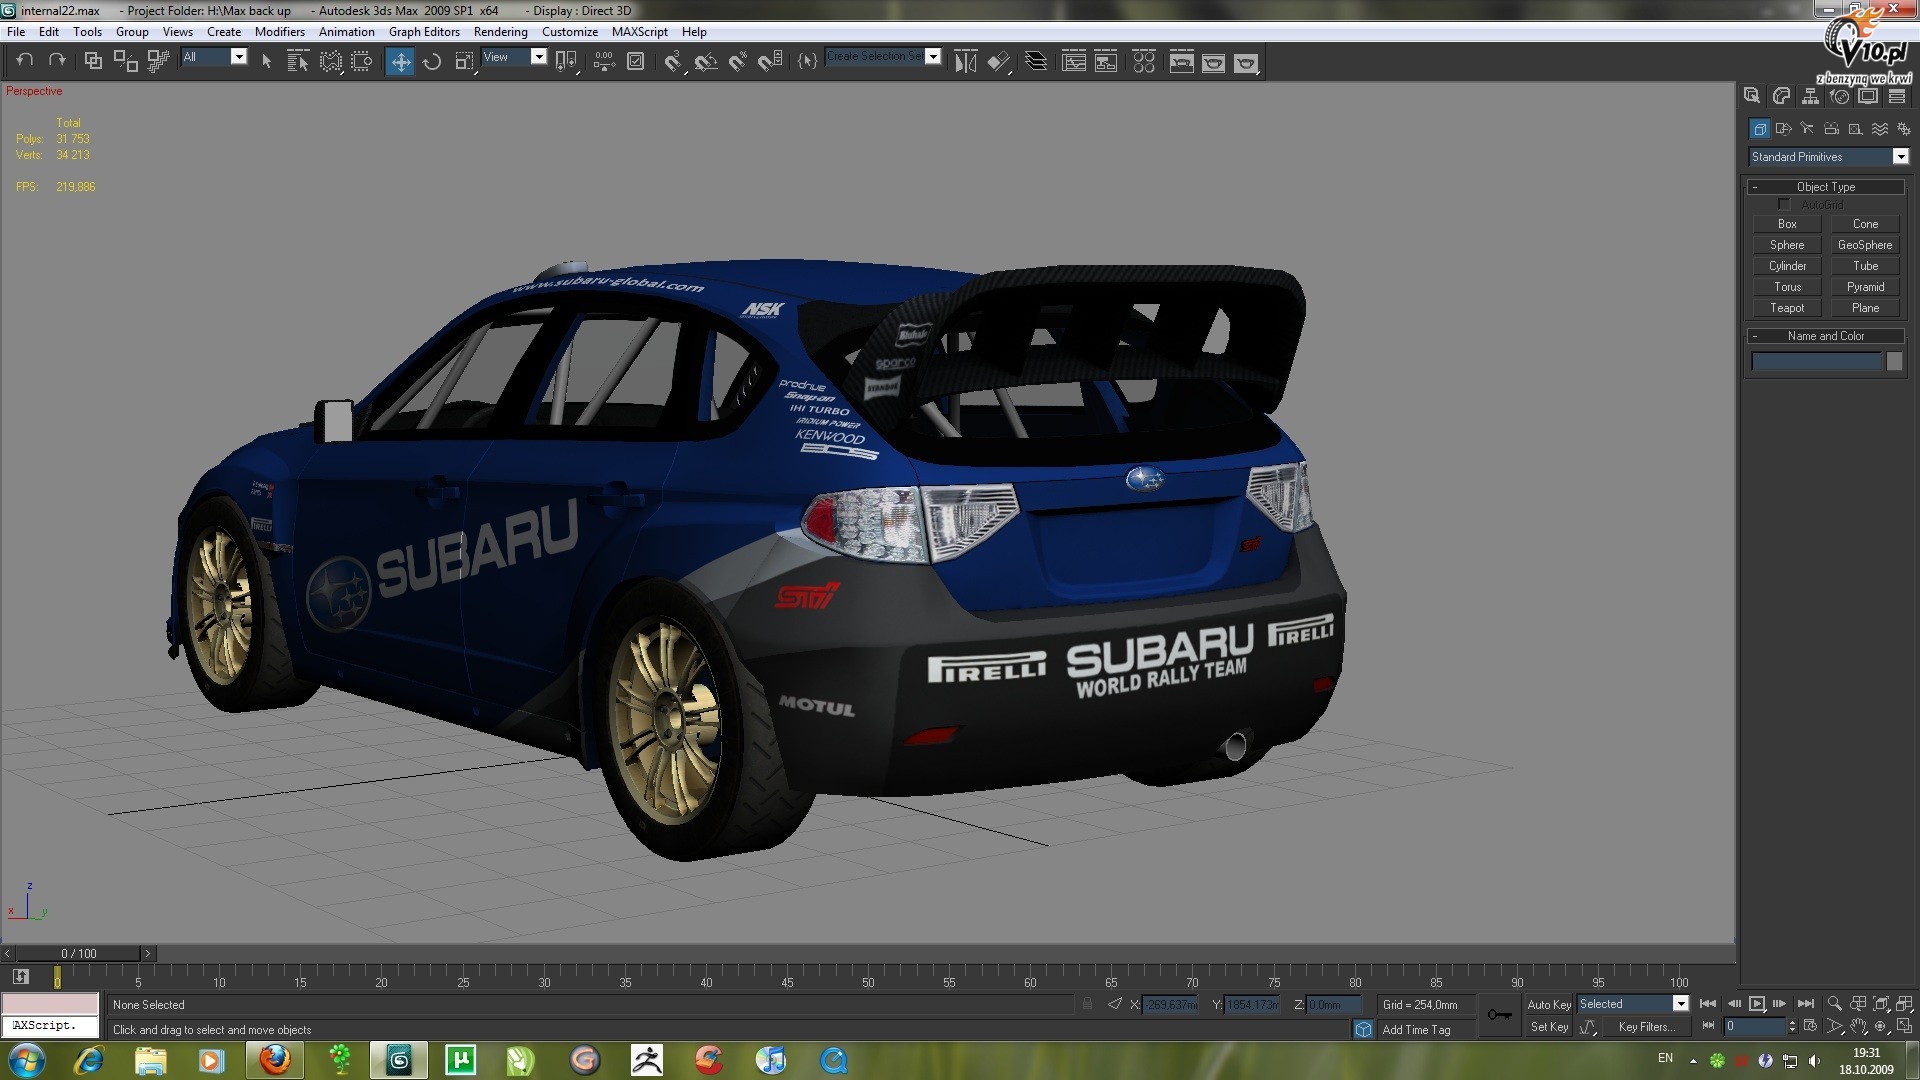Click the GeoSphere primitive button

pos(1865,245)
